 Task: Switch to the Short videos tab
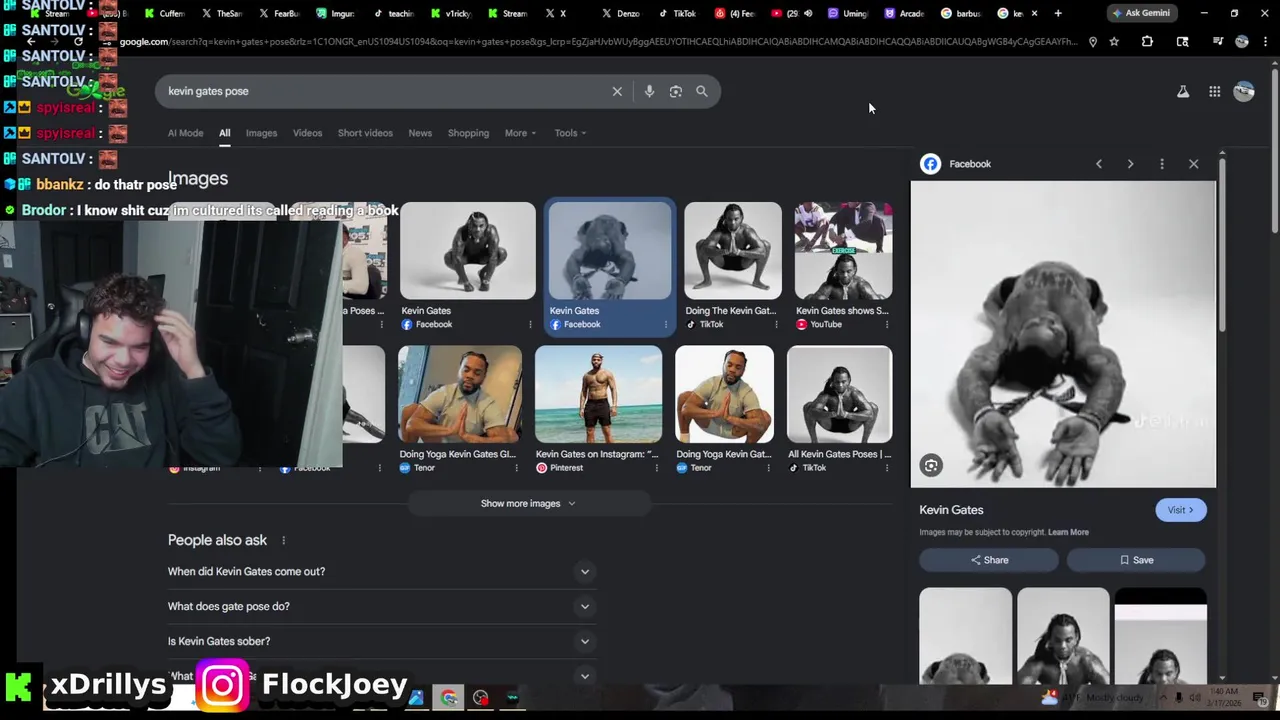pyautogui.click(x=365, y=133)
